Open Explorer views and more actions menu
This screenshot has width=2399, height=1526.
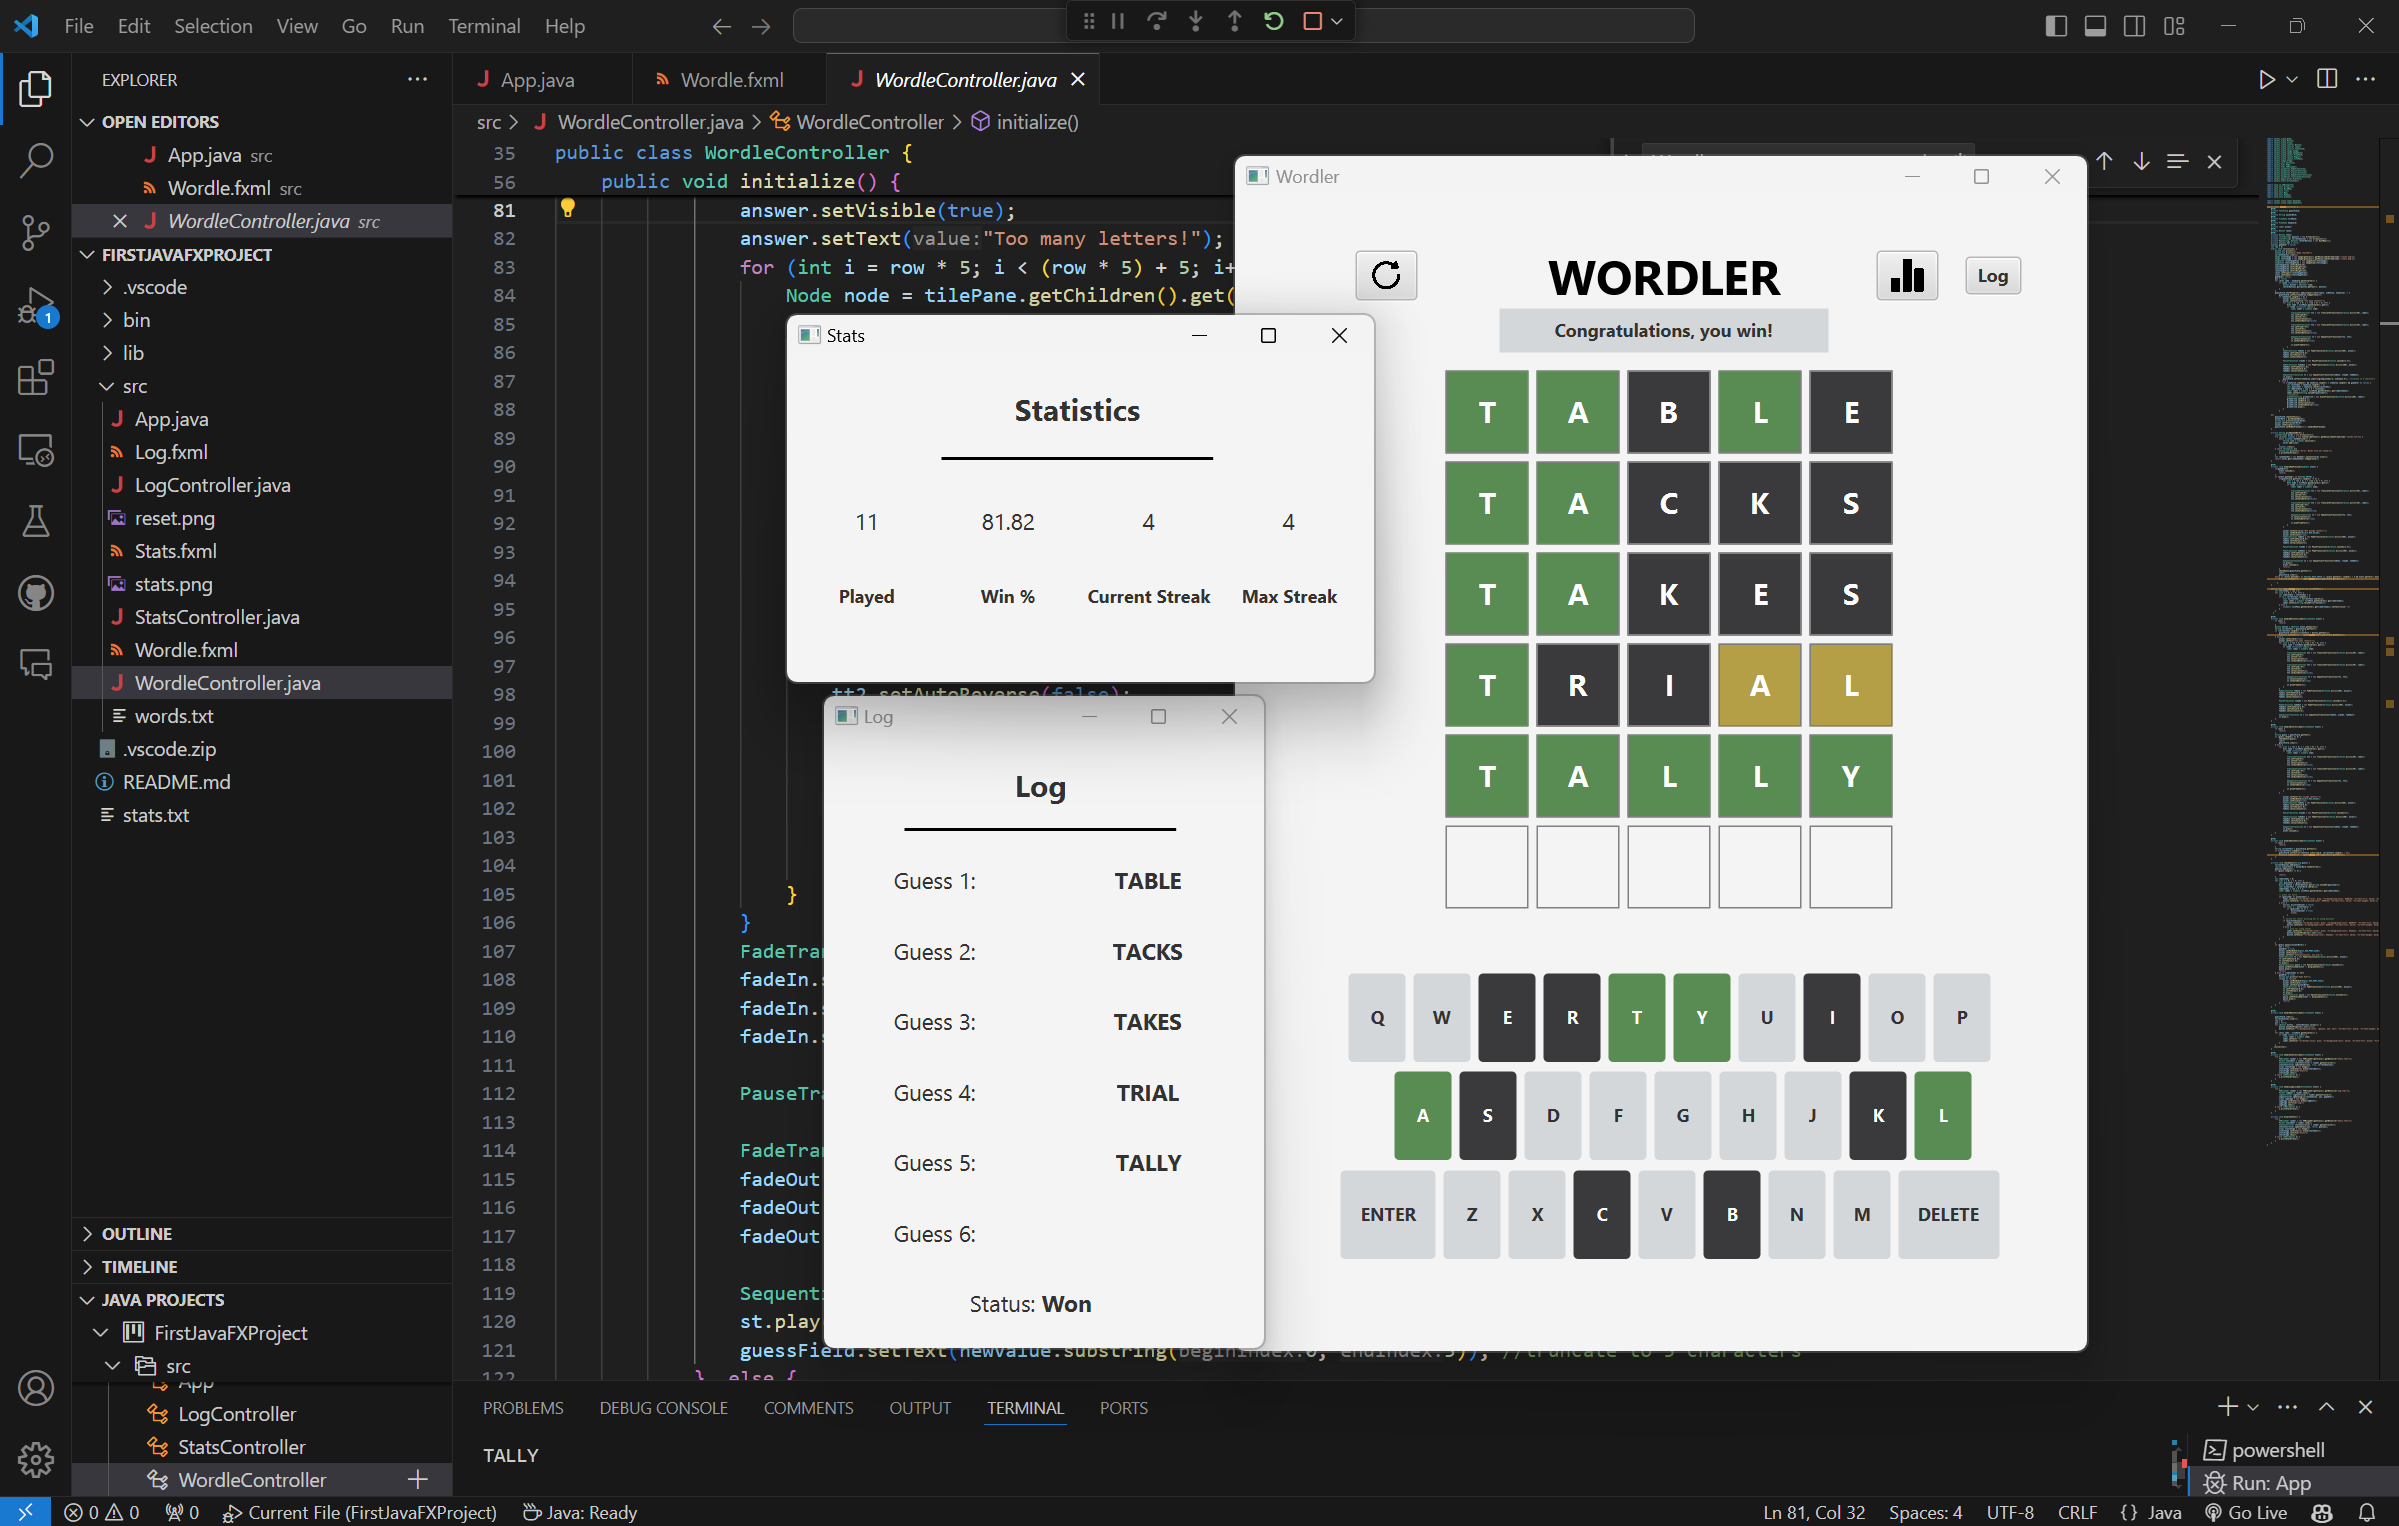click(417, 79)
